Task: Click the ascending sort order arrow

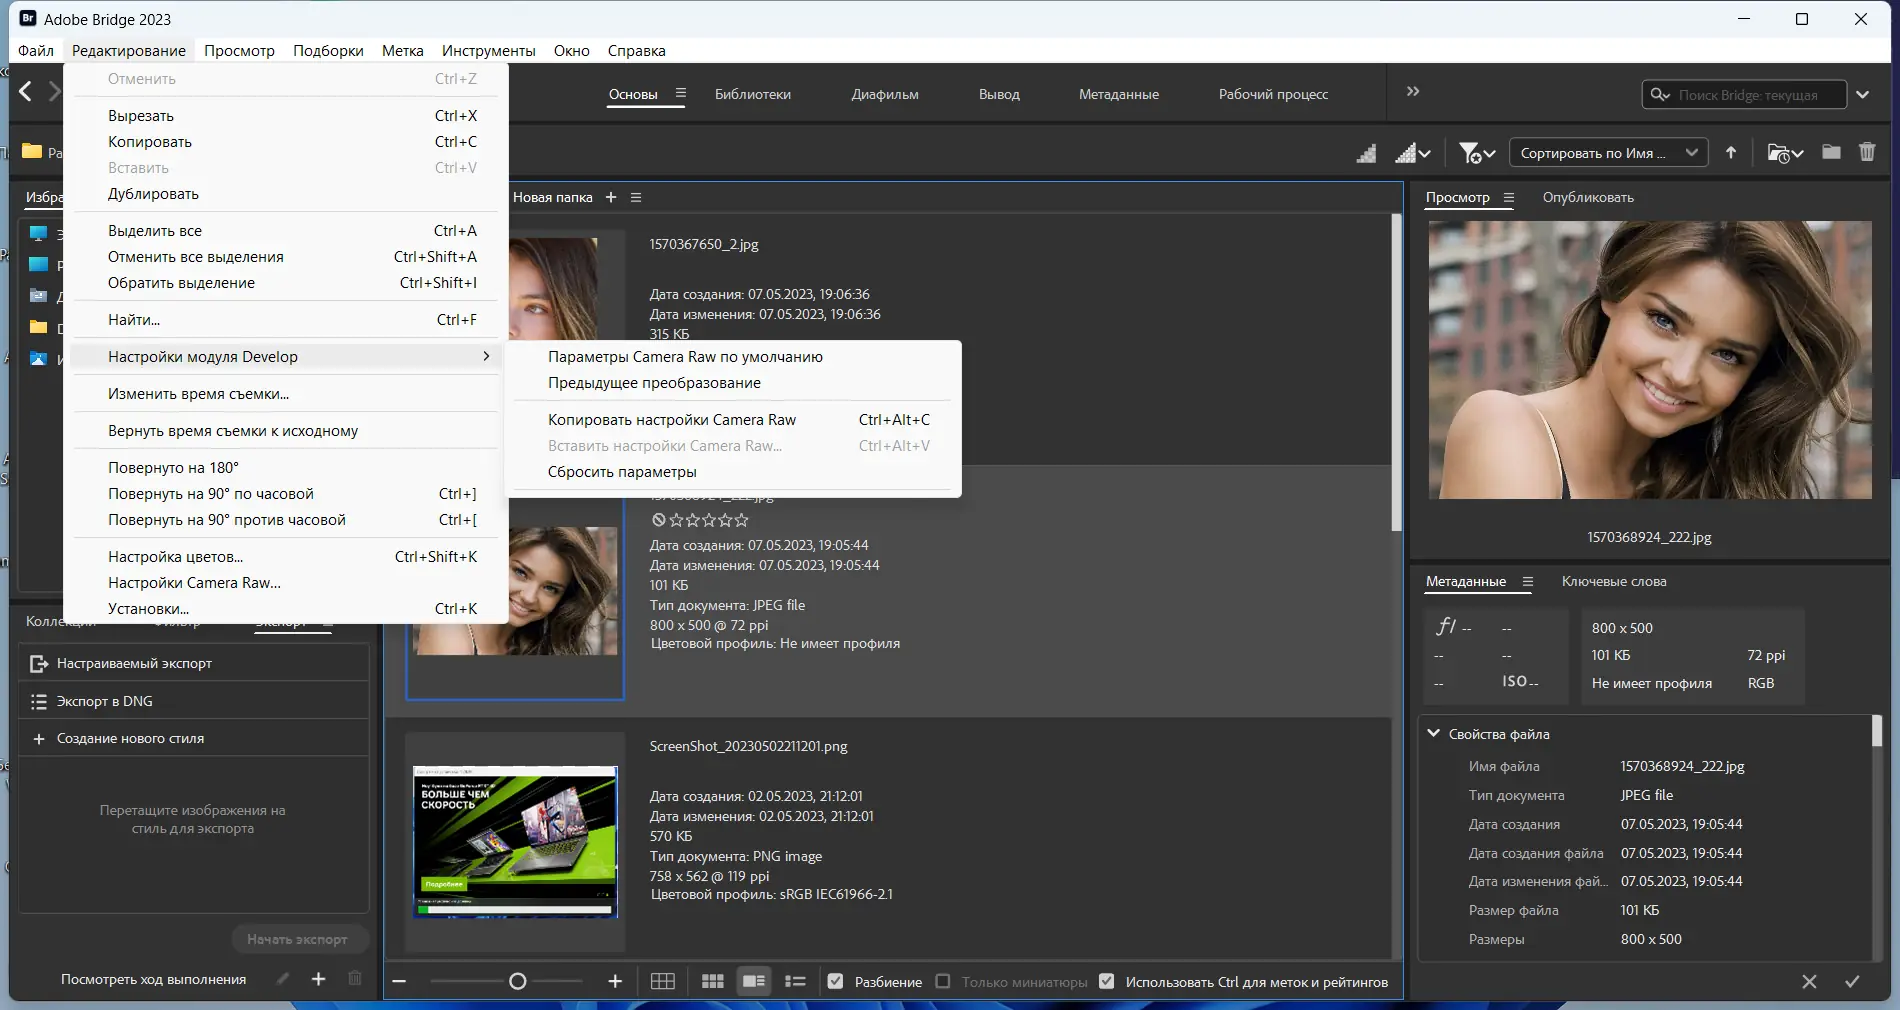Action: tap(1731, 153)
